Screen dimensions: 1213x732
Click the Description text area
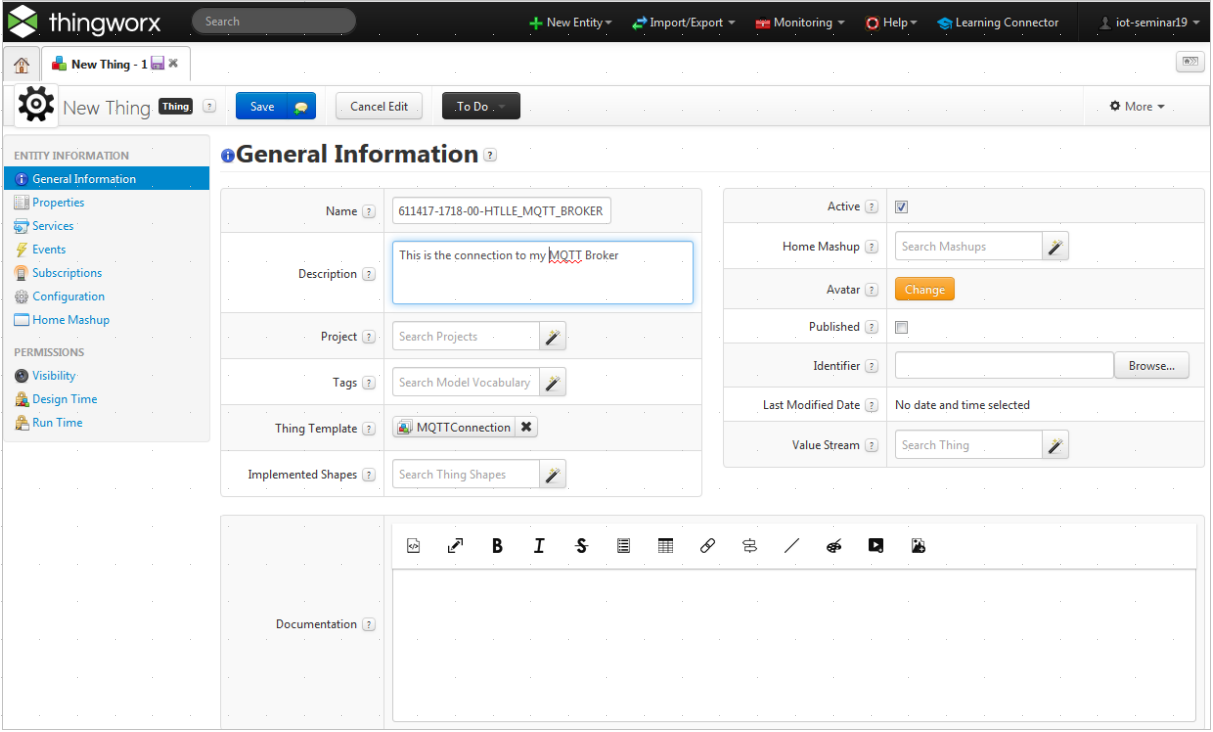(542, 272)
